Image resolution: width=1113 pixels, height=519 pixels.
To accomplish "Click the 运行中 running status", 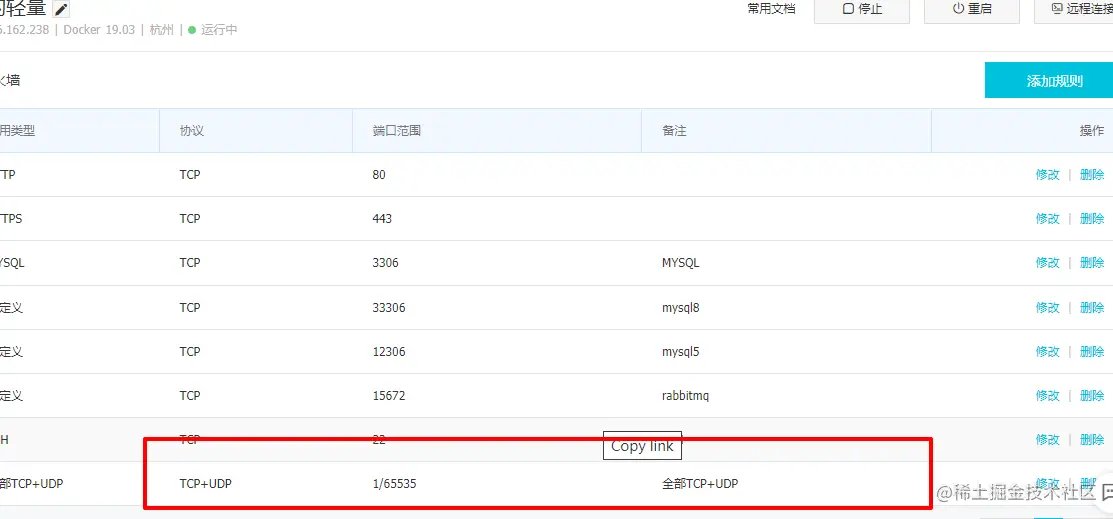I will point(213,30).
